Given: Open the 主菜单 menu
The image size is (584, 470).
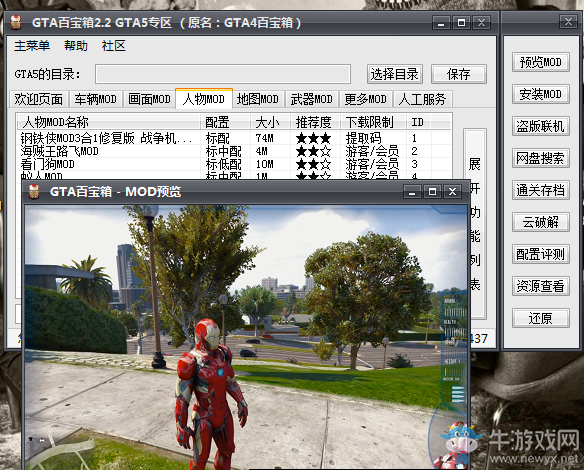Looking at the screenshot, I should (32, 46).
